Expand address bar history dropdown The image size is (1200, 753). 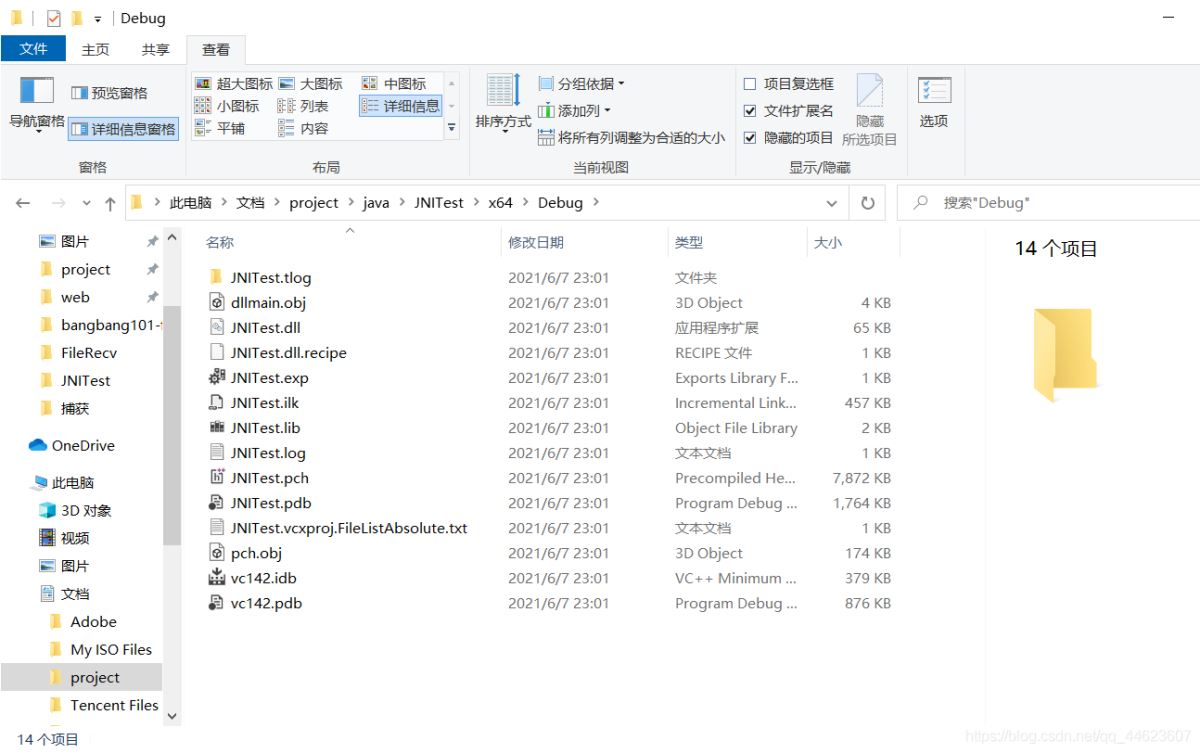point(832,203)
